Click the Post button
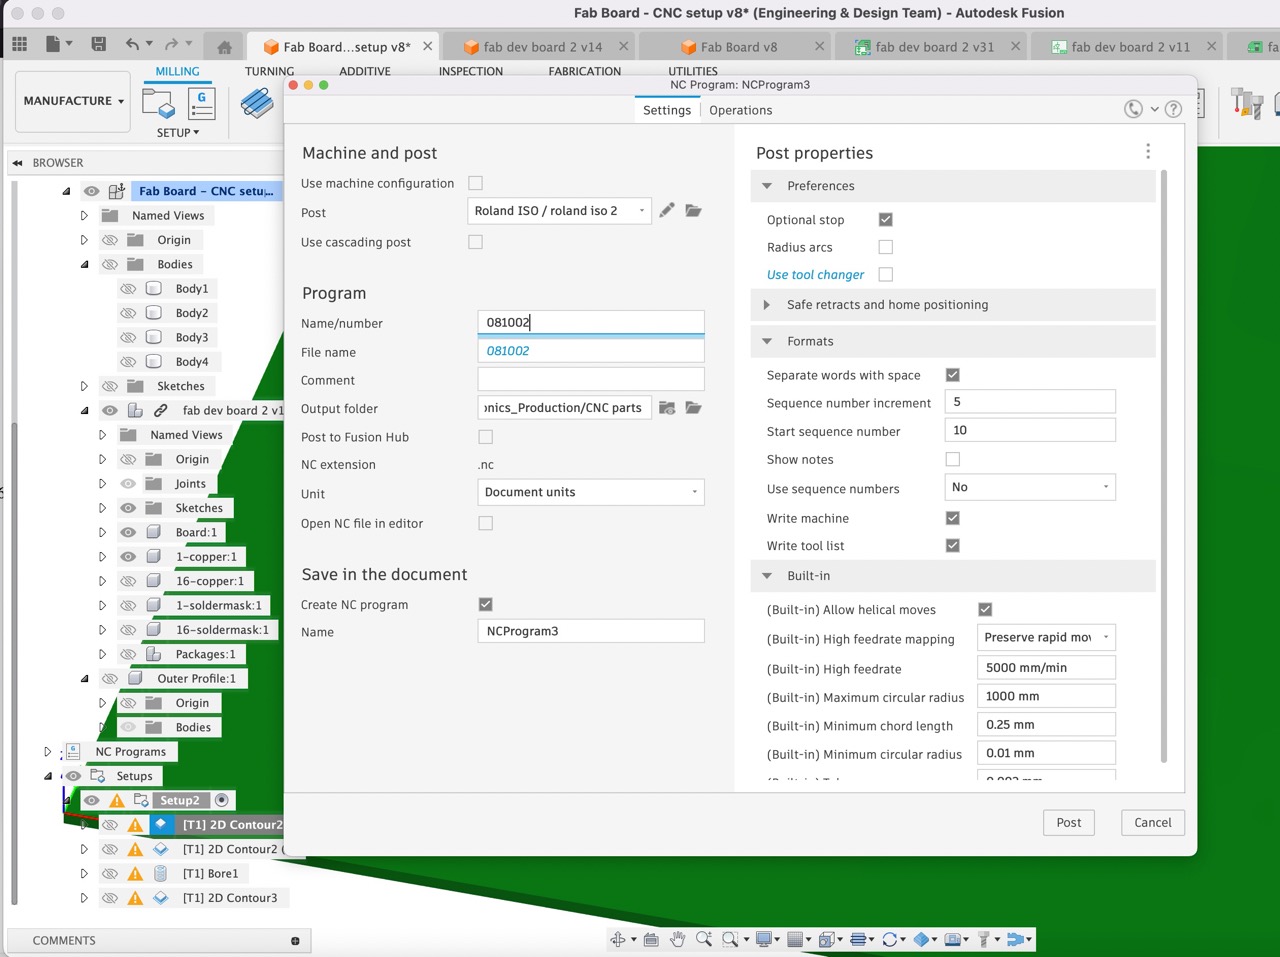1280x957 pixels. point(1069,823)
